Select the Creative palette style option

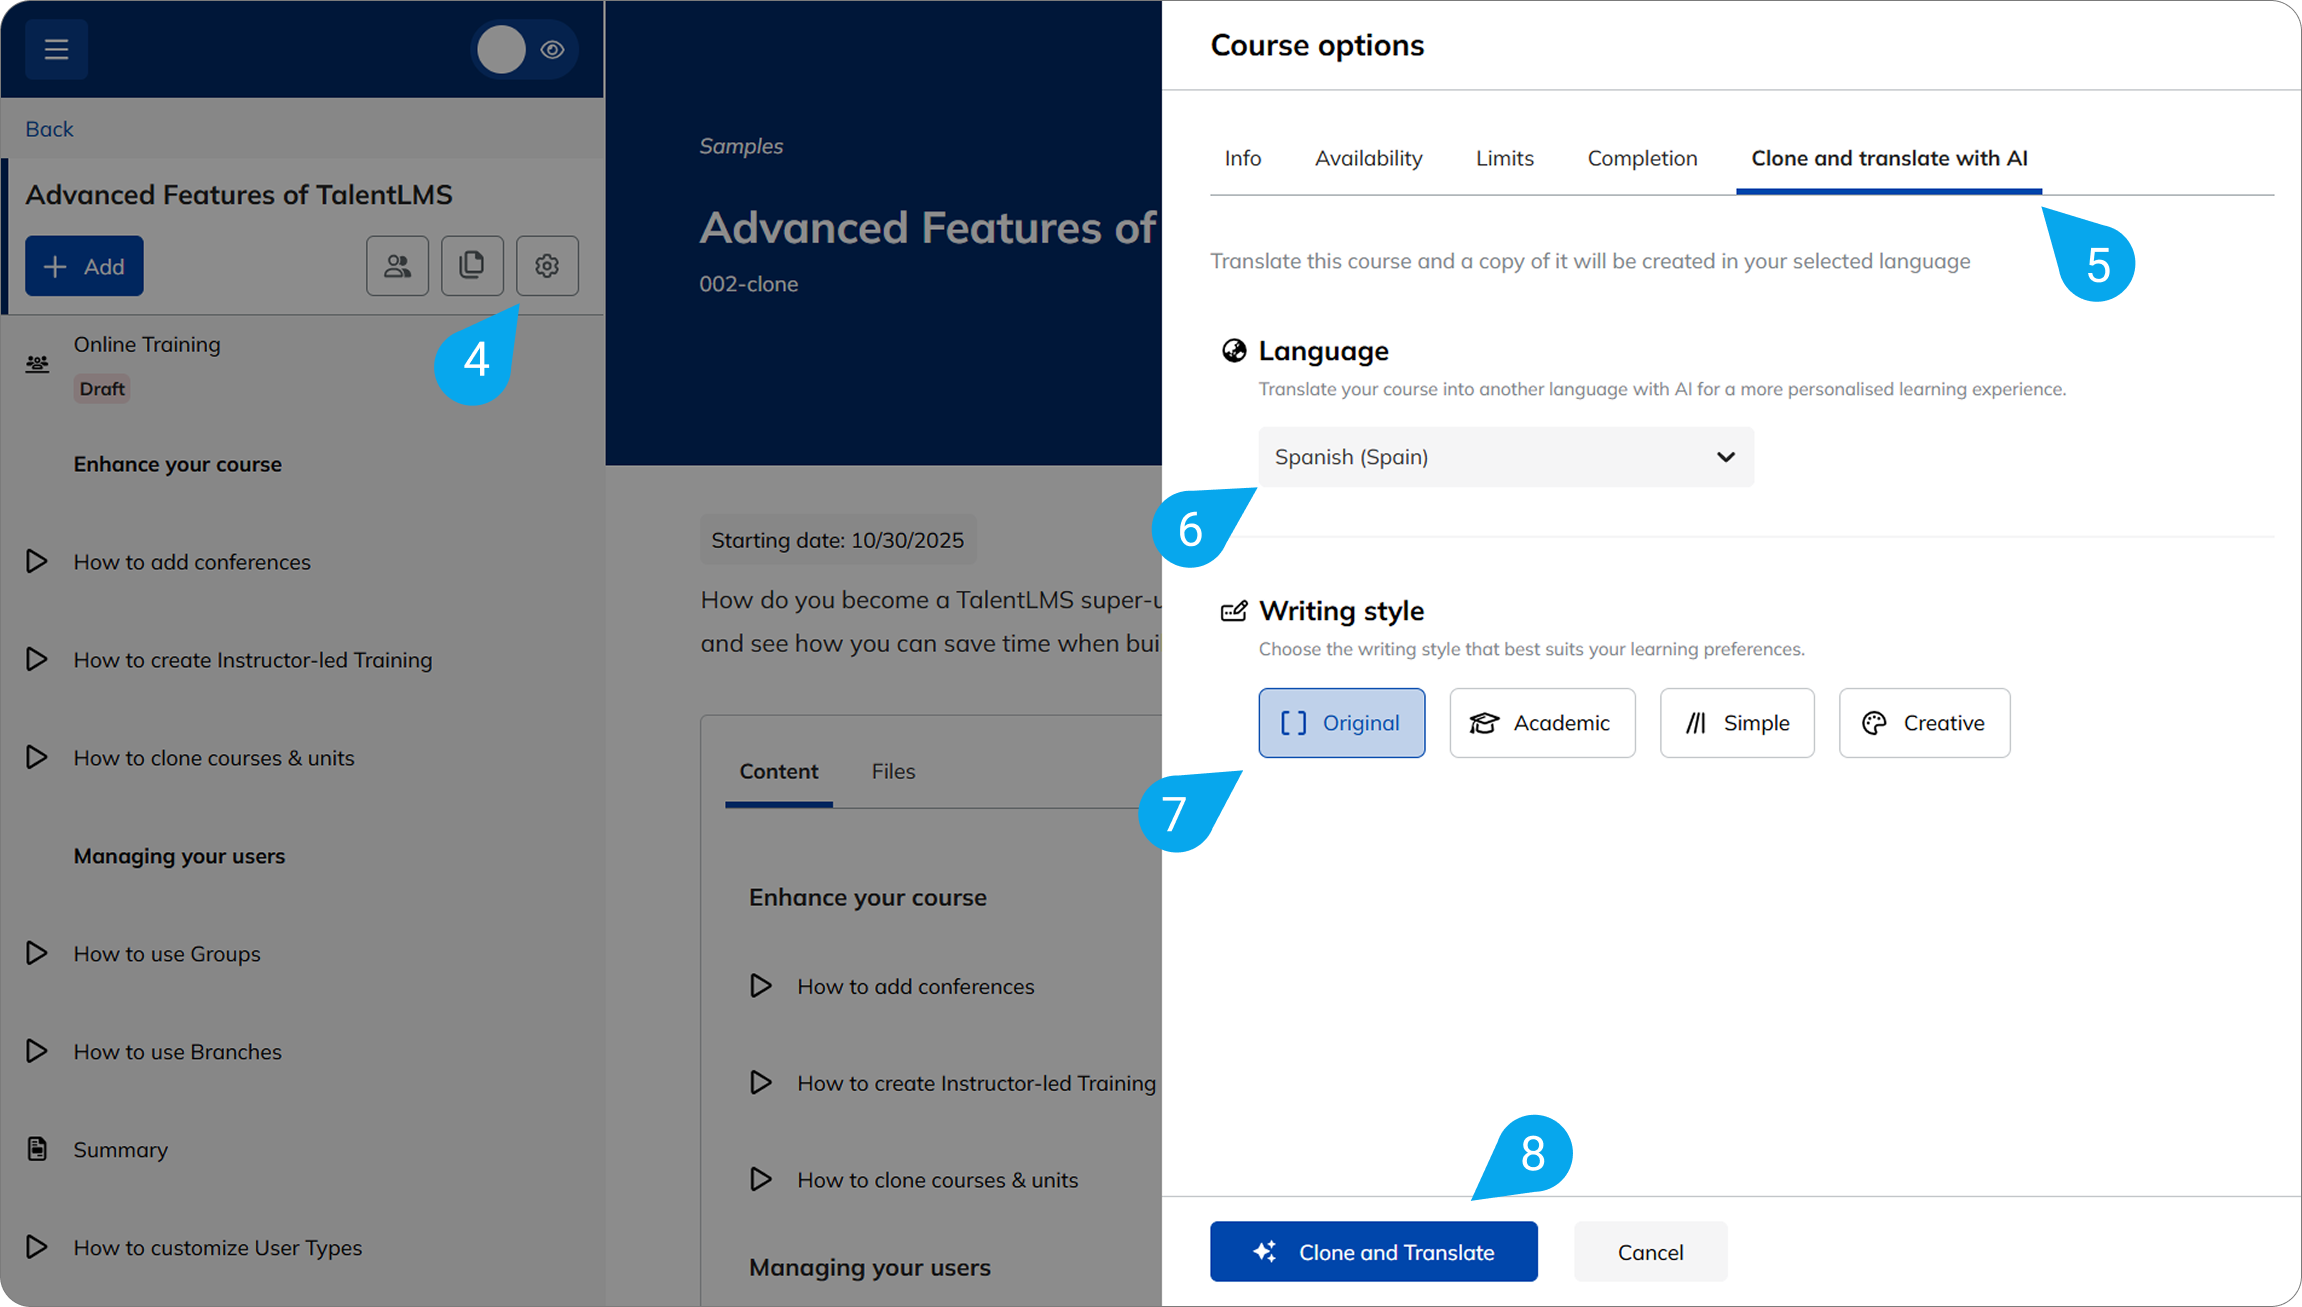pos(1923,723)
